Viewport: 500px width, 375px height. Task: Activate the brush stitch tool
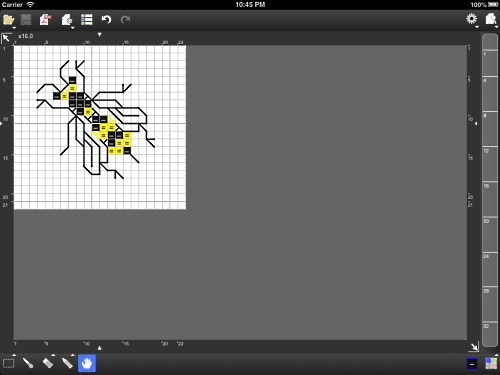(x=28, y=363)
